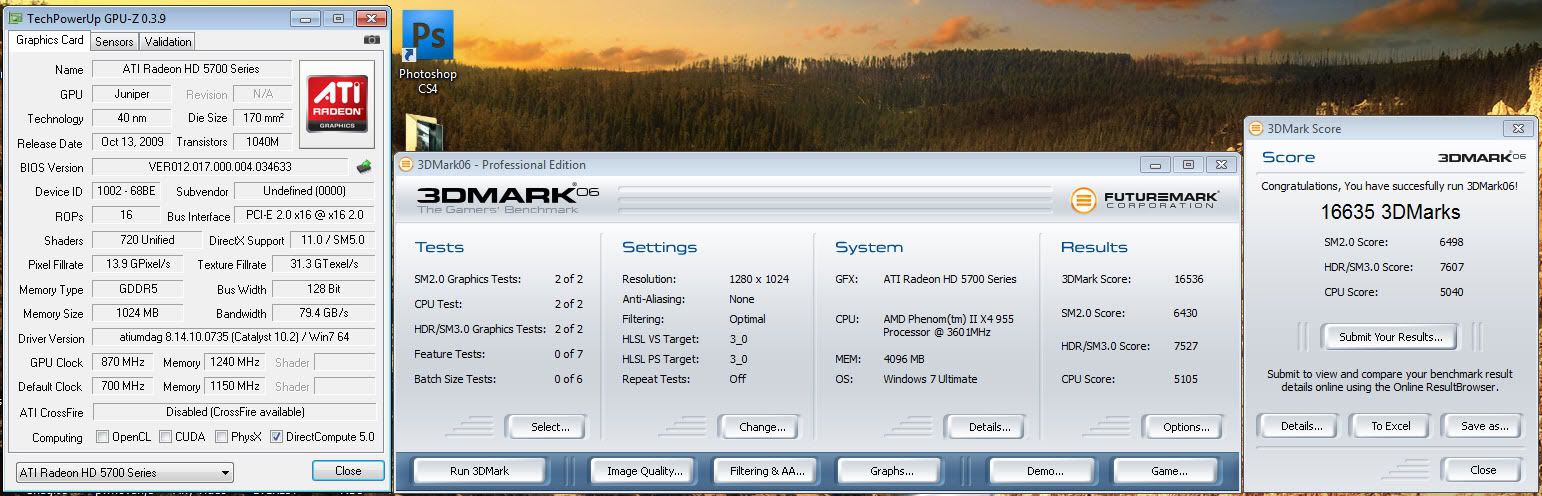Switch to the Sensors tab
Image resolution: width=1542 pixels, height=496 pixels.
(114, 42)
